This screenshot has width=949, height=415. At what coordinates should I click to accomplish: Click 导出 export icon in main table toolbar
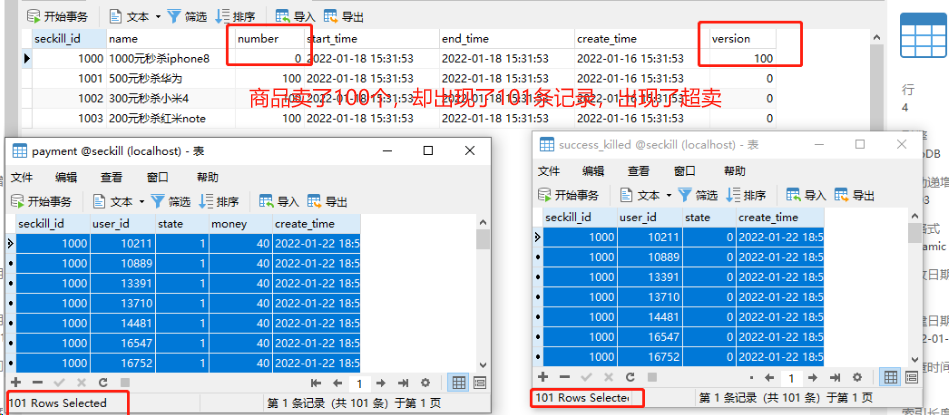(x=343, y=16)
